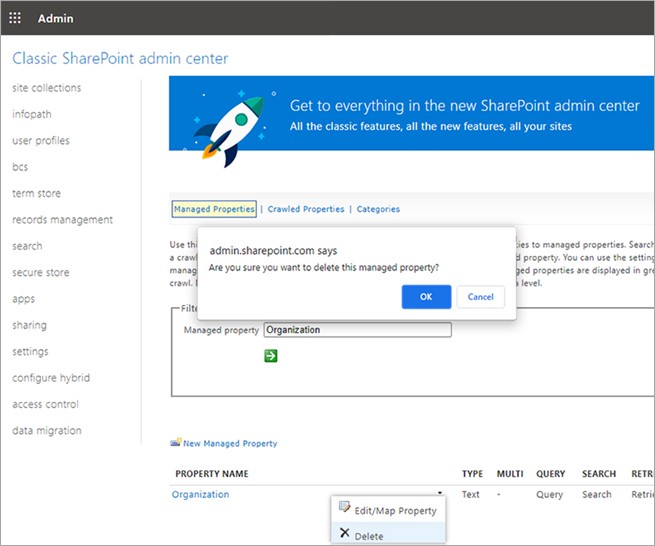
Task: Open term store page
Action: (x=36, y=193)
